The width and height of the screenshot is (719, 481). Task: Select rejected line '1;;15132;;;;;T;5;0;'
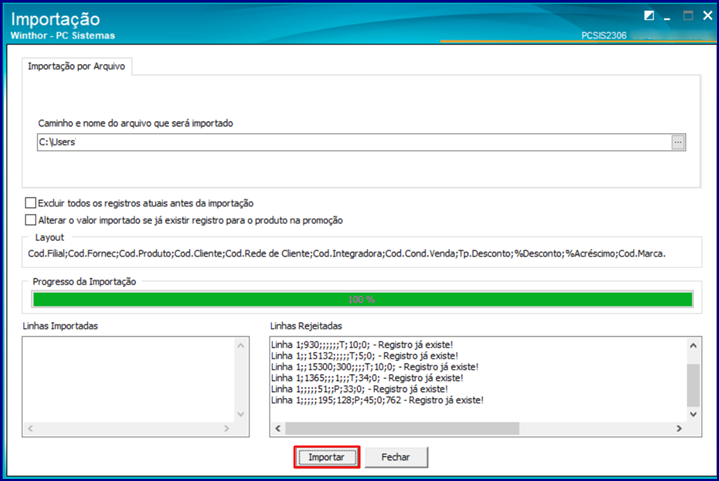coord(365,356)
